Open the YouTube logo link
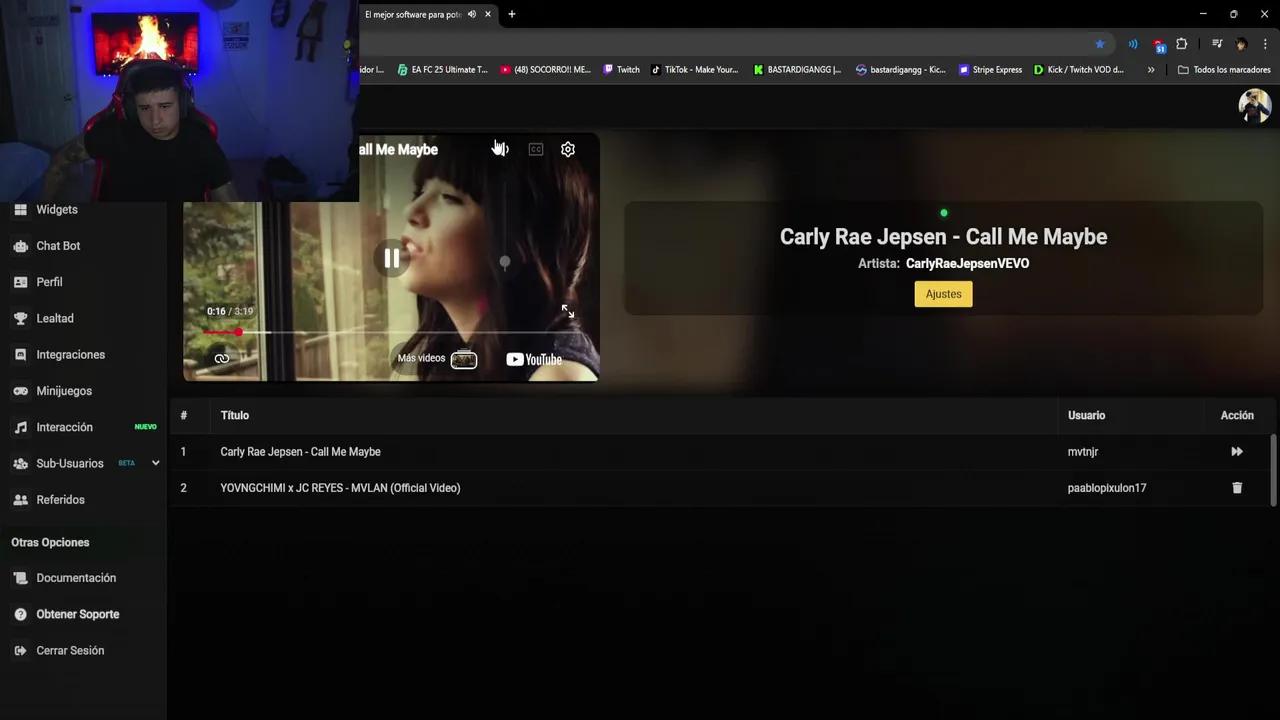Viewport: 1280px width, 720px height. 534,359
